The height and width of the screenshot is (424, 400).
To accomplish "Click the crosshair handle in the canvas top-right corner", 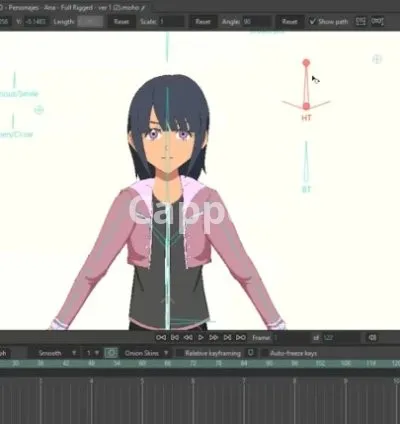I will coord(377,59).
